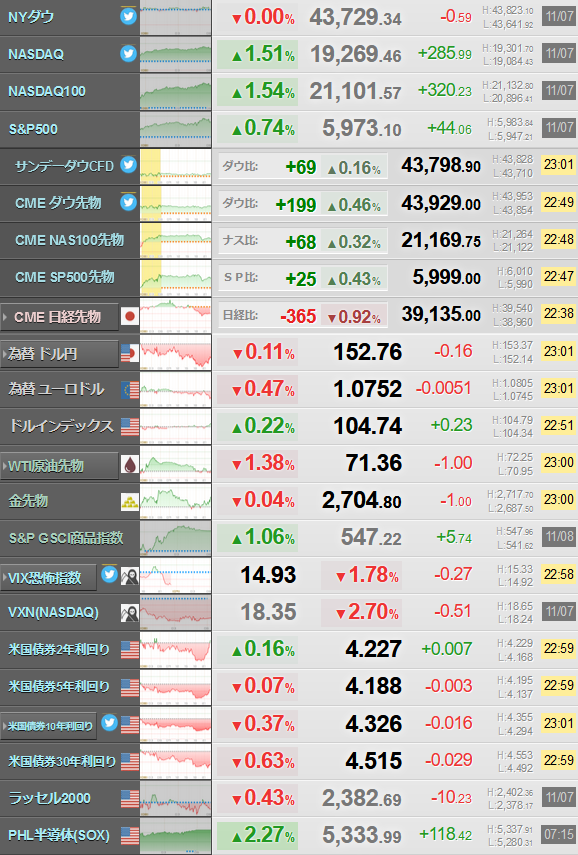Click the NASDAQ100 price 21,101.57
This screenshot has height=855, width=578.
pos(356,92)
